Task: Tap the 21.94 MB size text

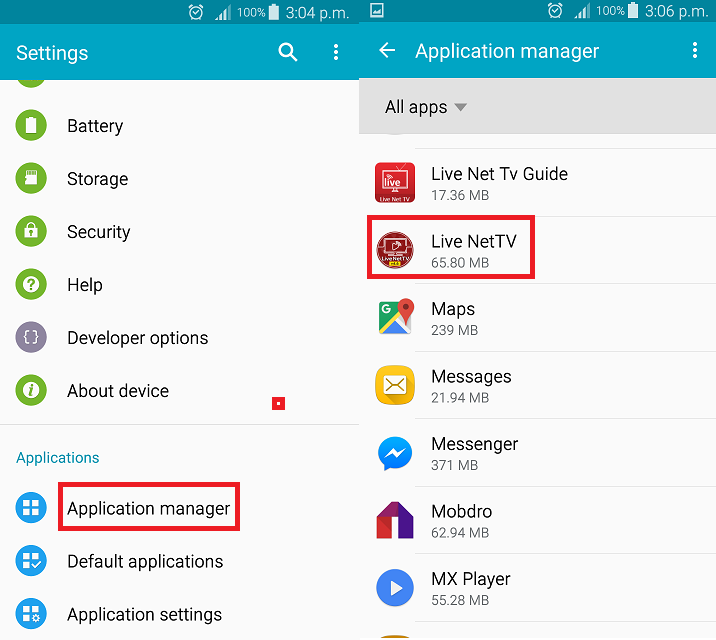Action: pyautogui.click(x=460, y=398)
